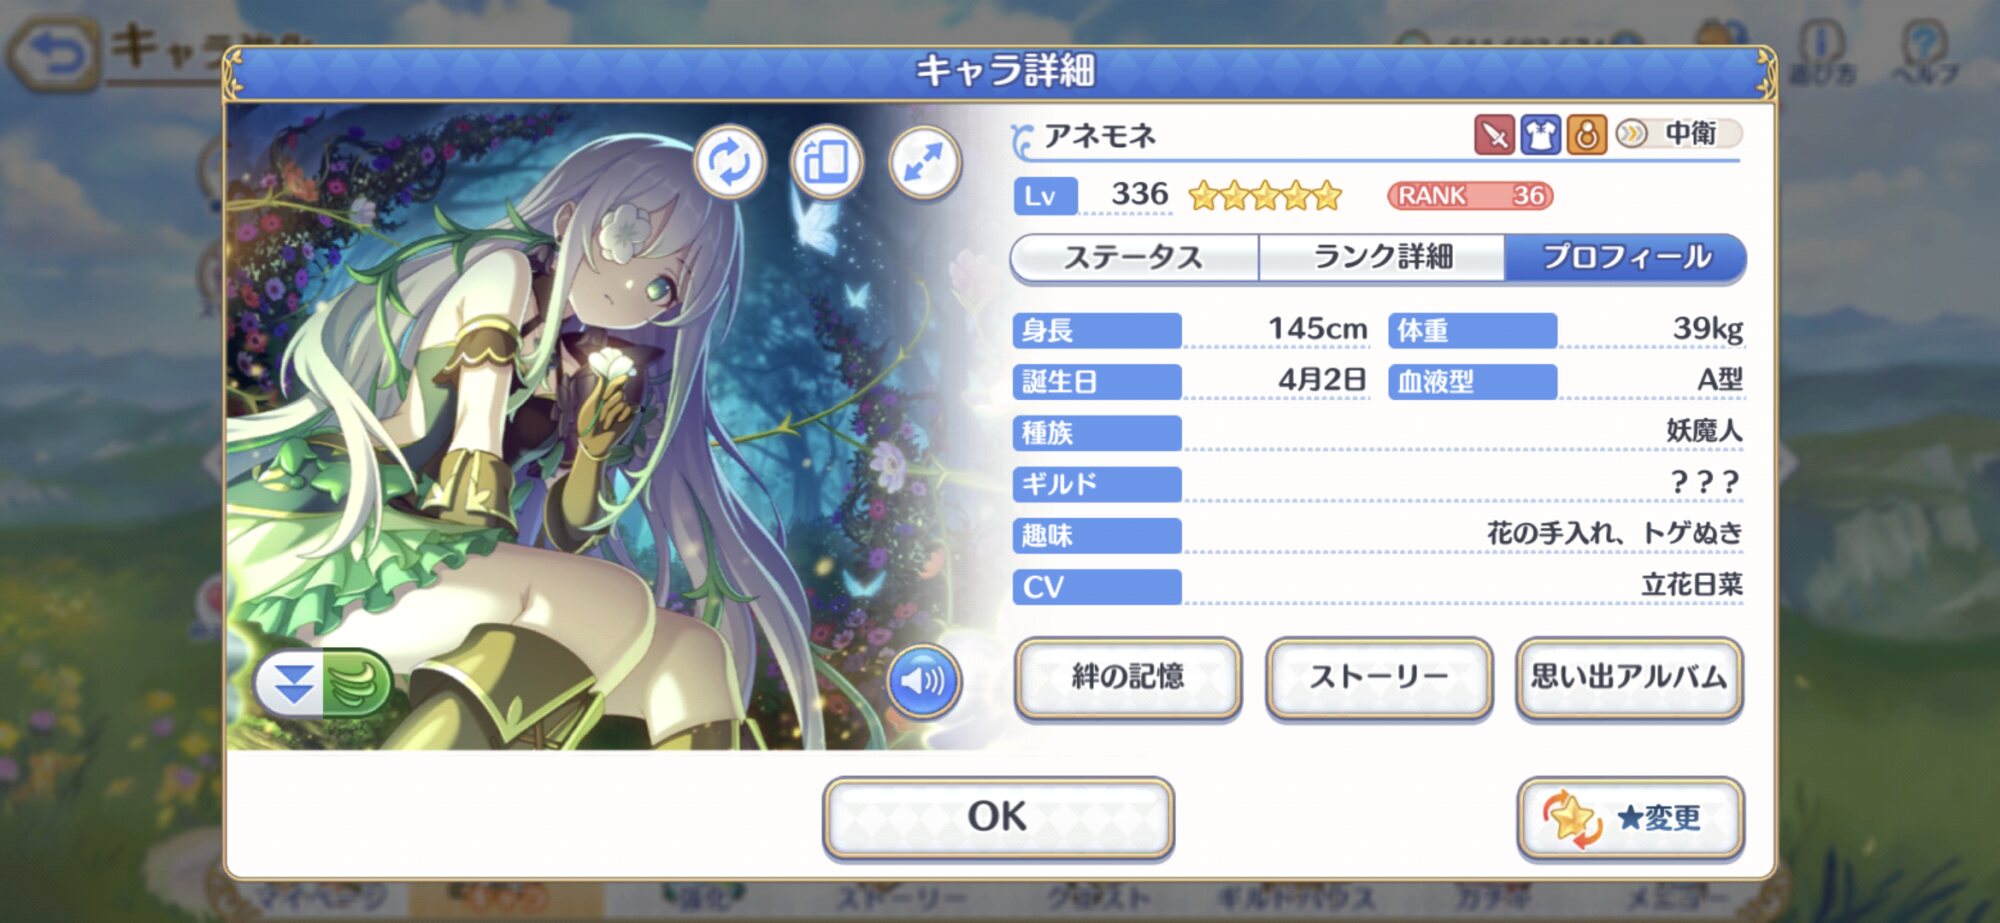Expand the illustration to full screen
Viewport: 2000px width, 923px height.
point(924,162)
